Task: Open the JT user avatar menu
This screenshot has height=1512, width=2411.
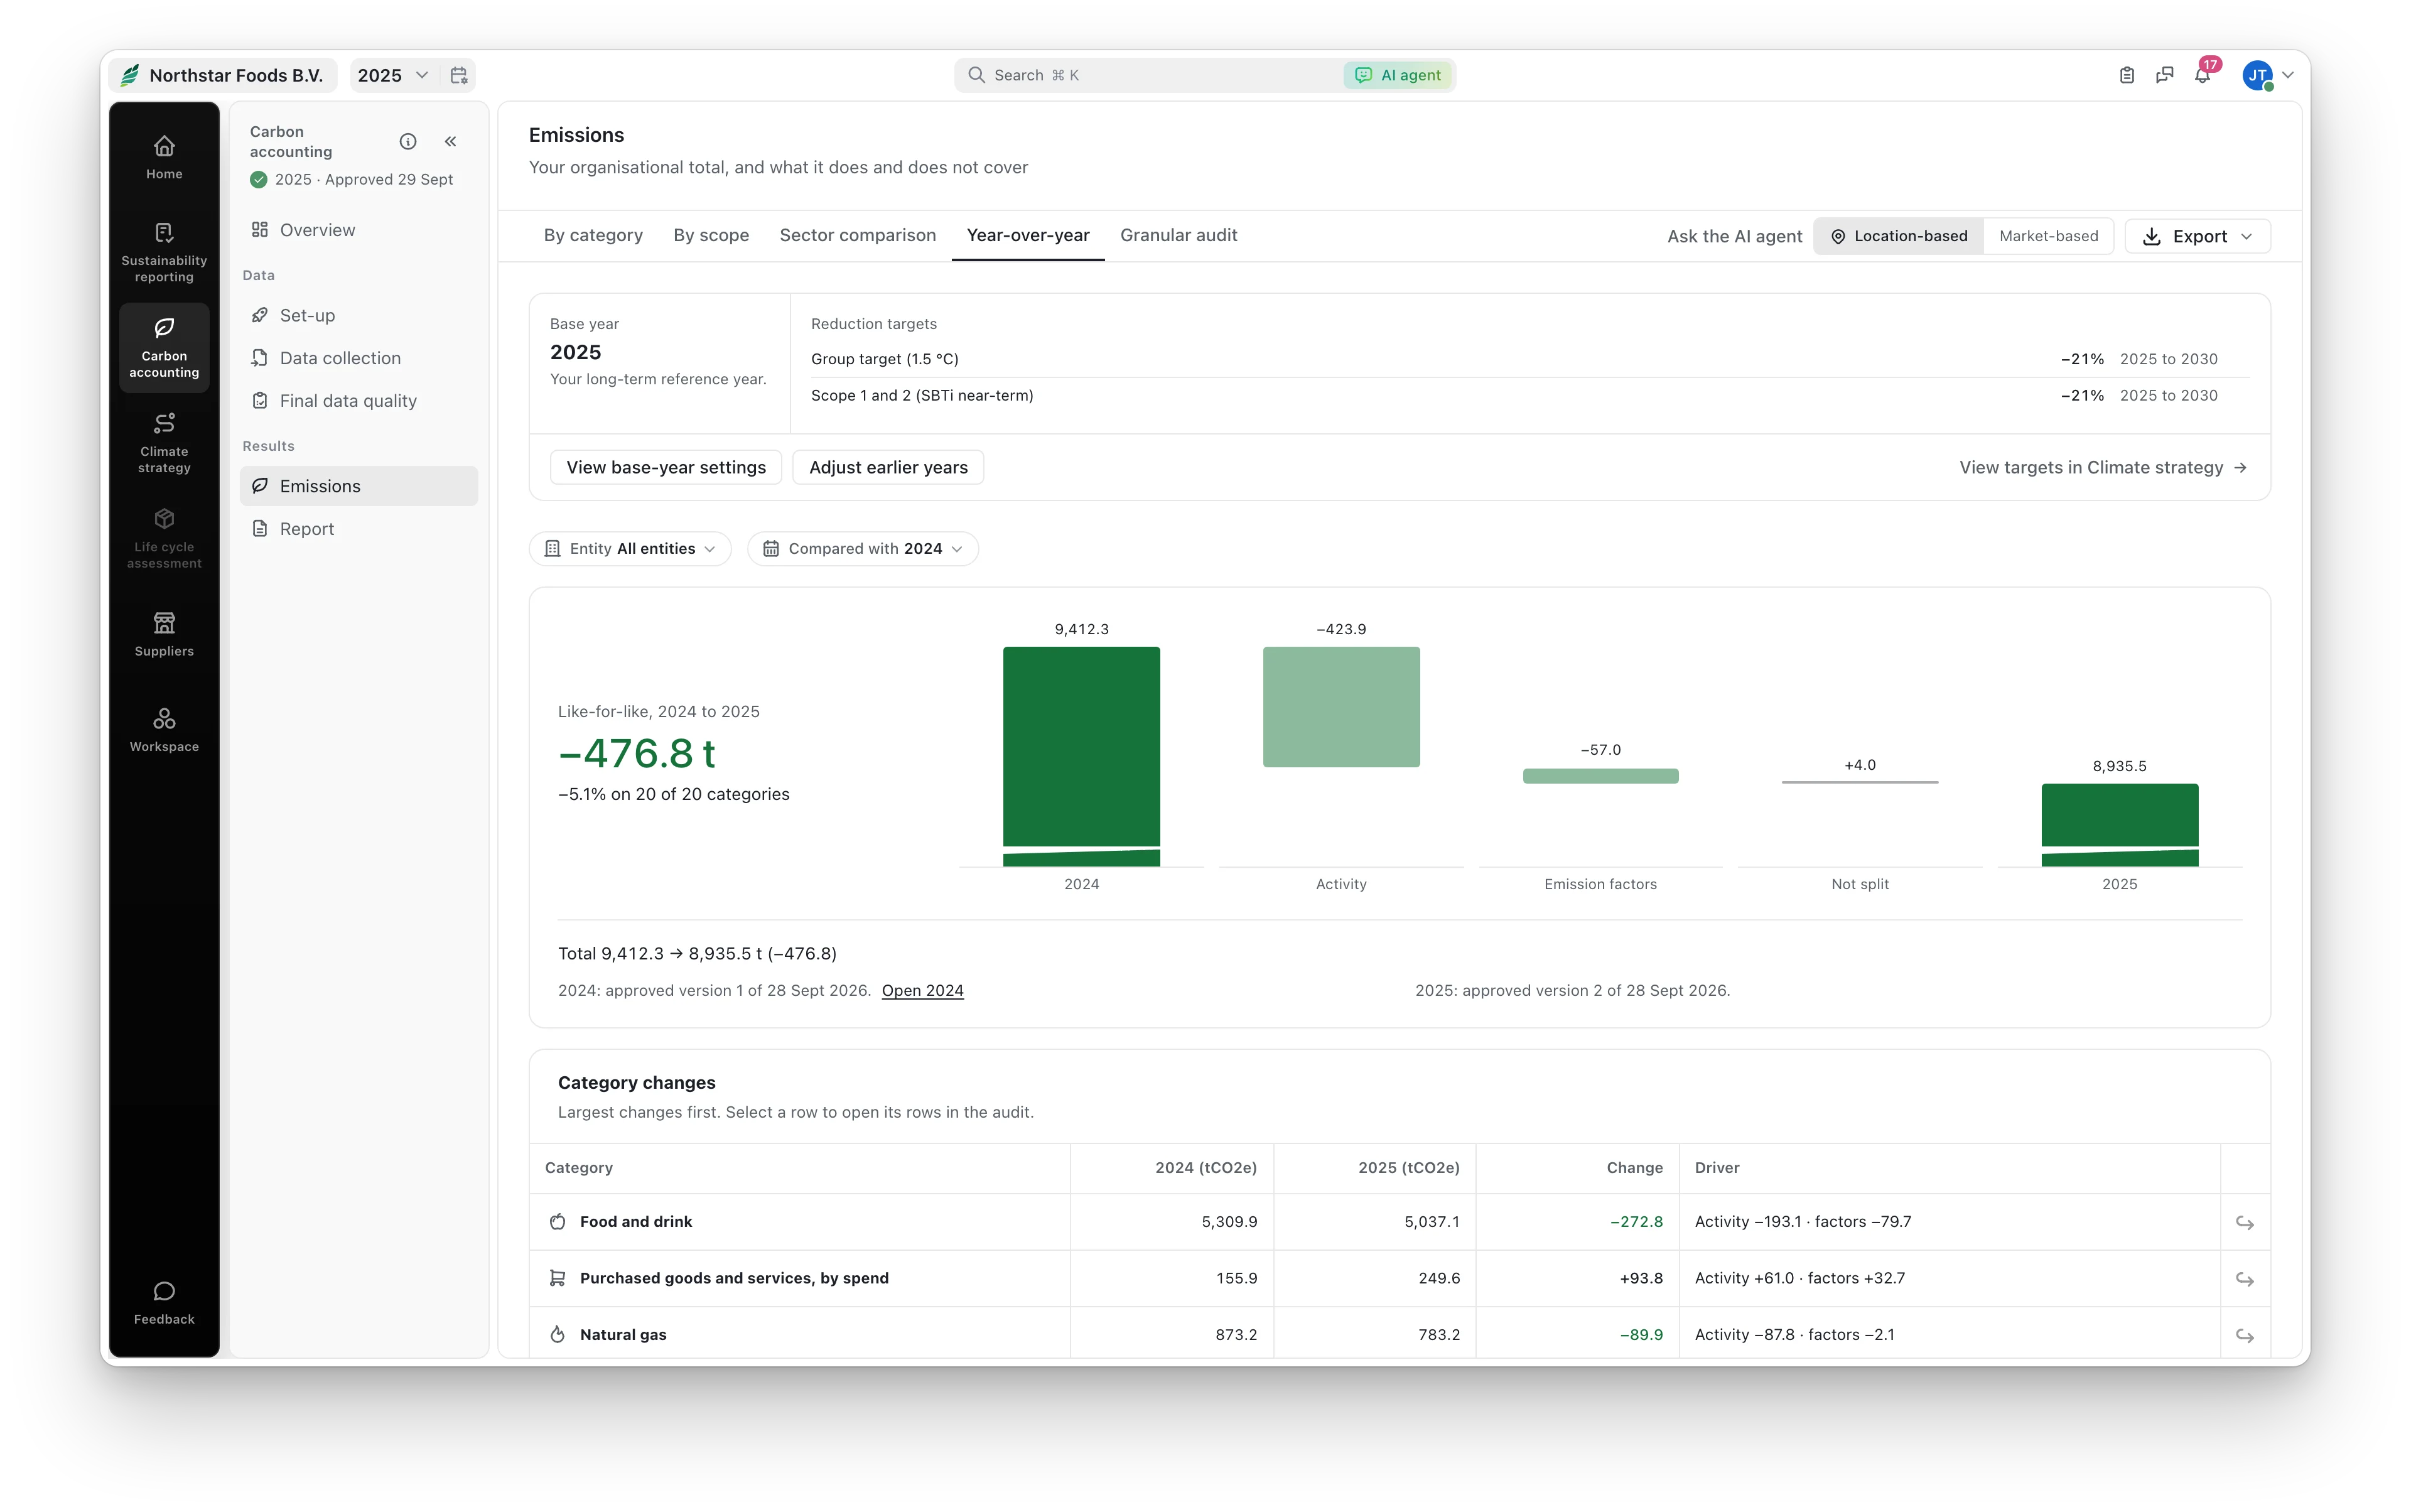Action: click(x=2257, y=75)
